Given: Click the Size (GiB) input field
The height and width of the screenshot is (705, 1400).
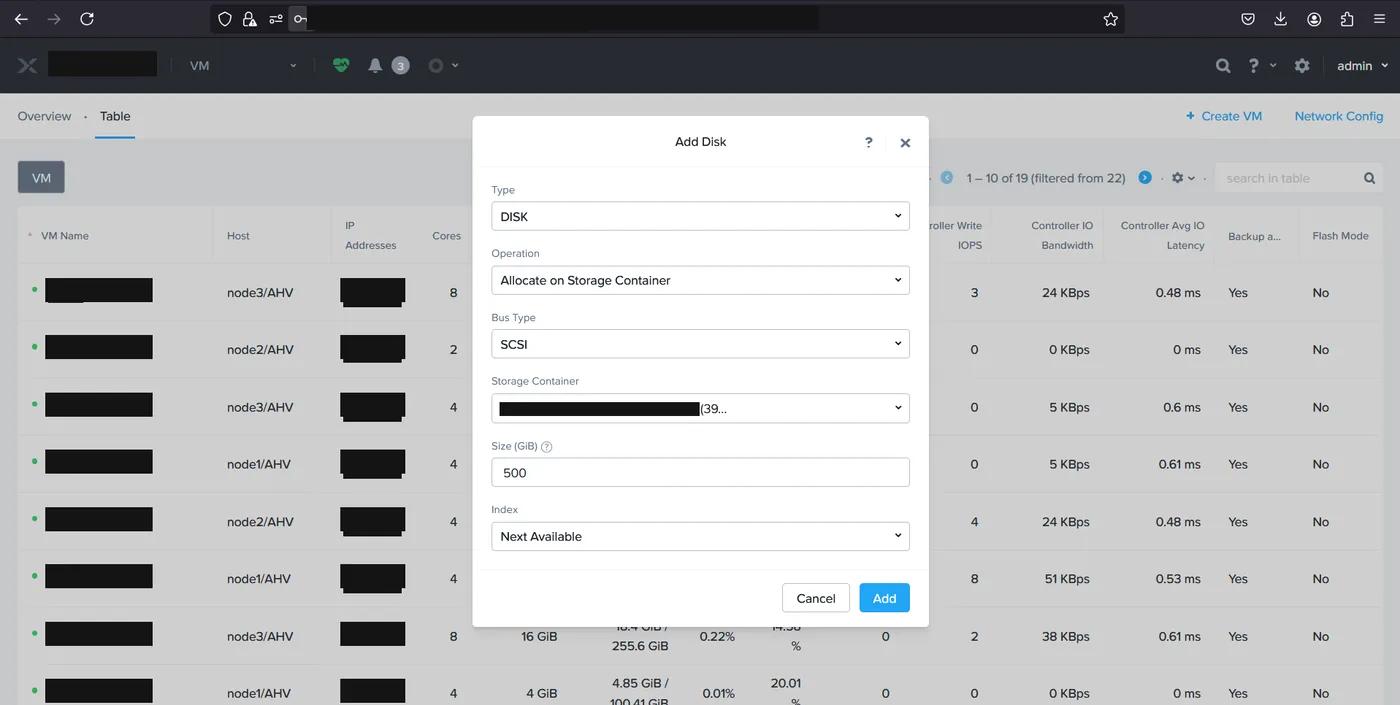Looking at the screenshot, I should 700,472.
